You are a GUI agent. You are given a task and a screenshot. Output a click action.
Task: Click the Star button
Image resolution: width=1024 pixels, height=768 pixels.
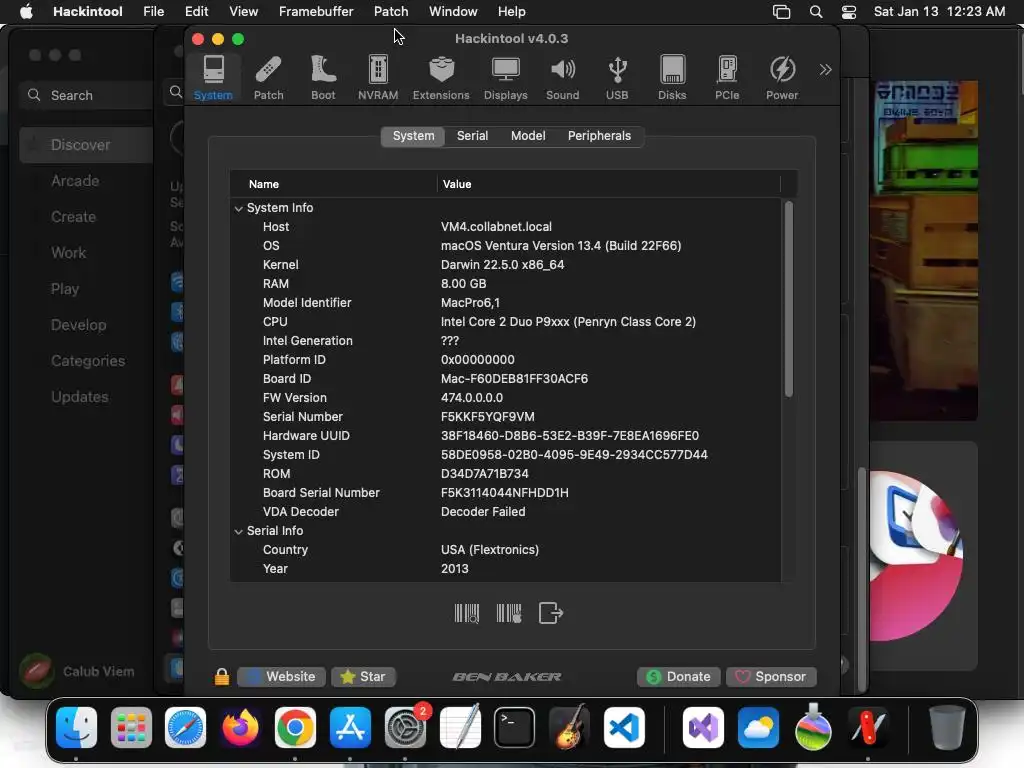click(364, 677)
